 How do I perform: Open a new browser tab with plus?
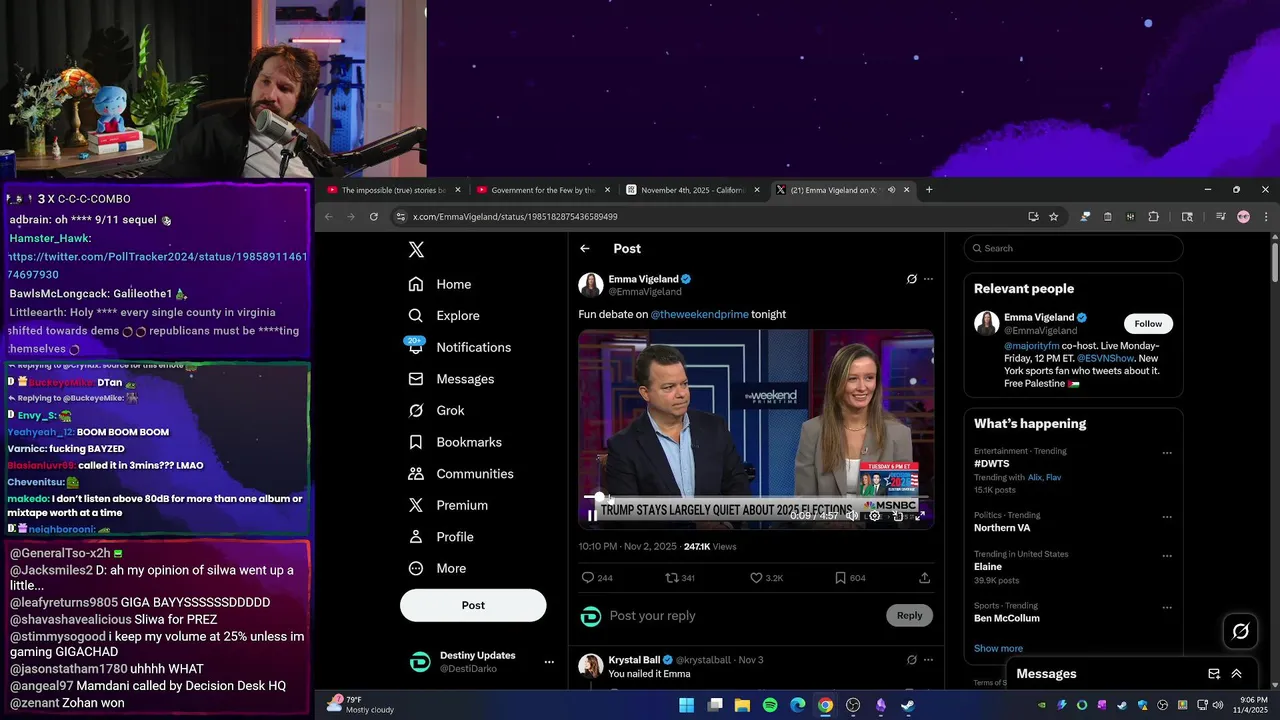pos(929,190)
